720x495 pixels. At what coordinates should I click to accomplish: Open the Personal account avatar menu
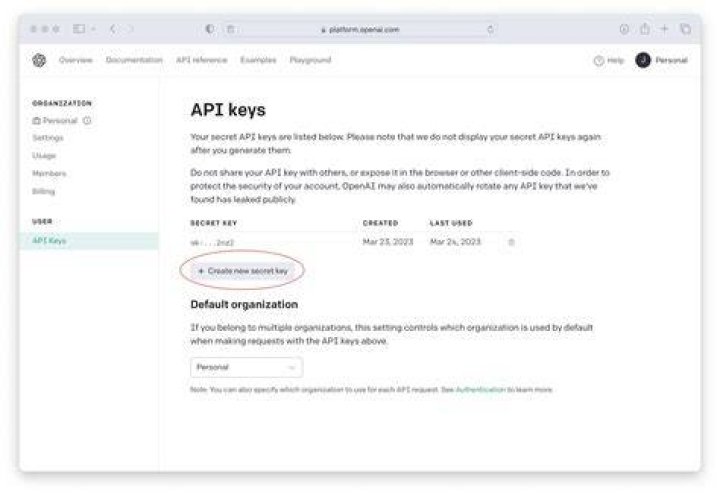pyautogui.click(x=661, y=60)
